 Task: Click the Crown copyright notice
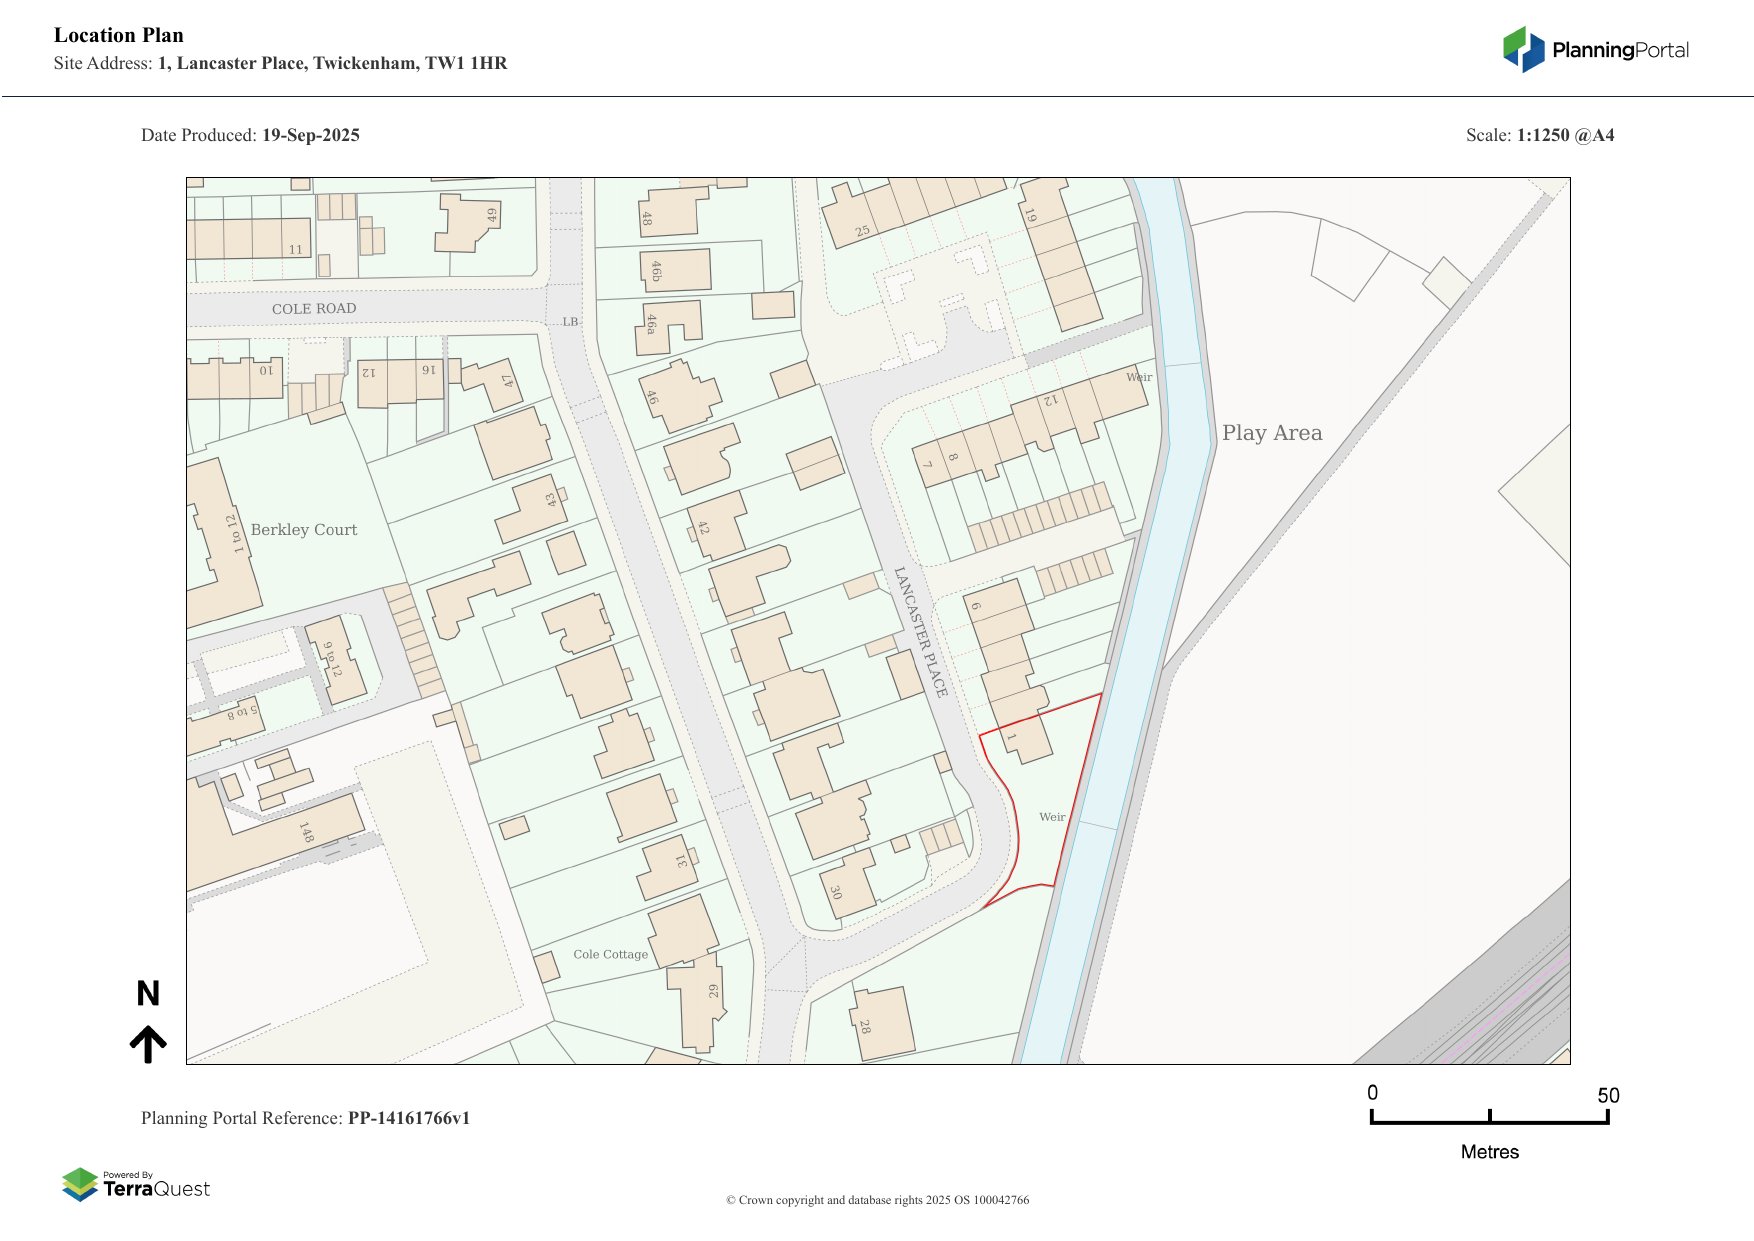(877, 1200)
